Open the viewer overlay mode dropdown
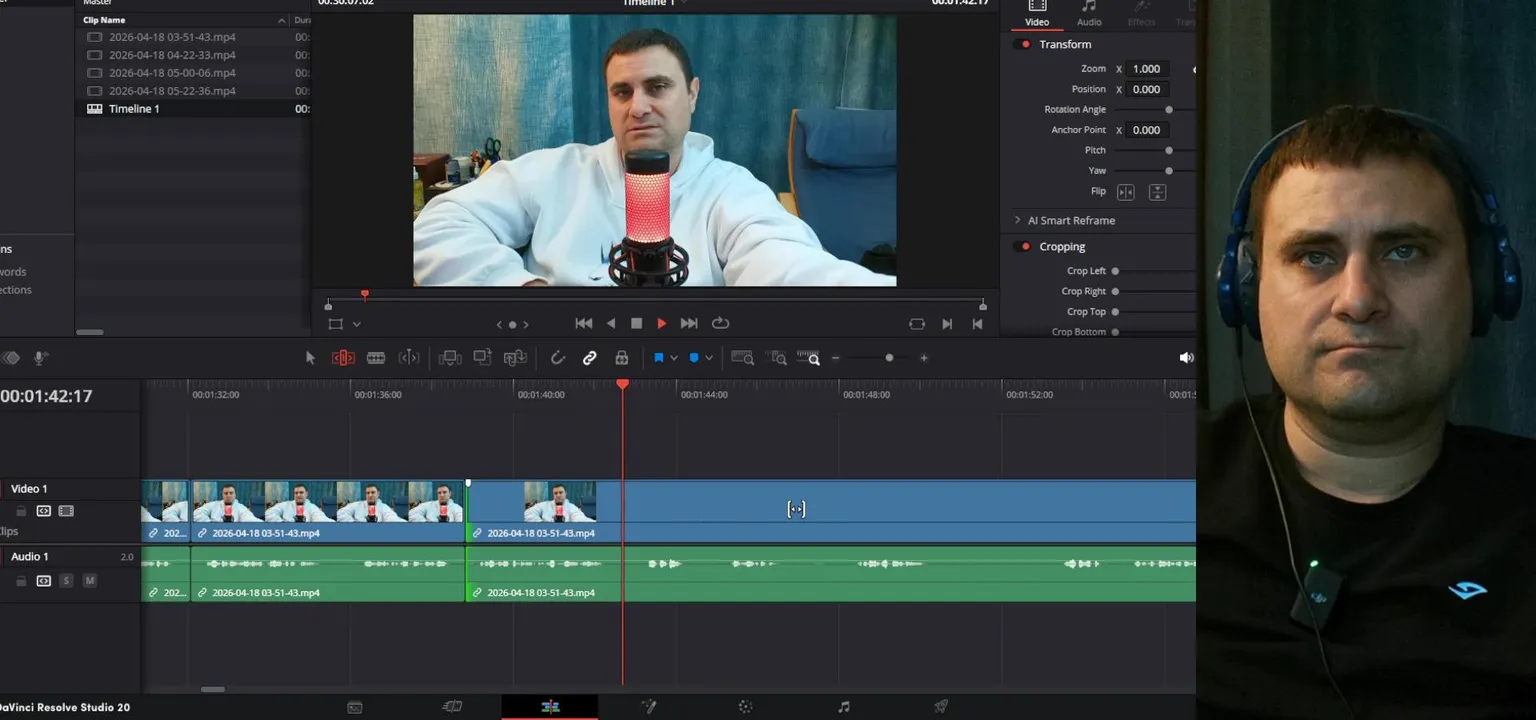This screenshot has width=1536, height=720. coord(356,324)
